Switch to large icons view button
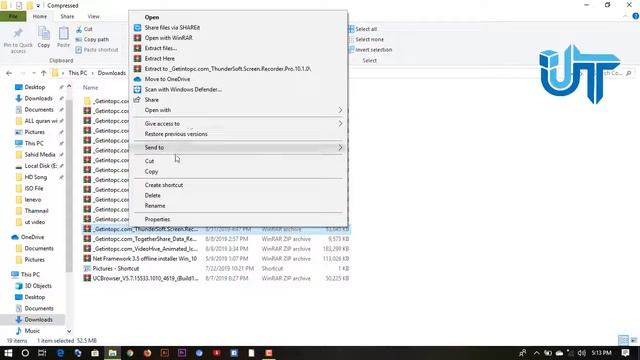640x360 pixels. [634, 340]
